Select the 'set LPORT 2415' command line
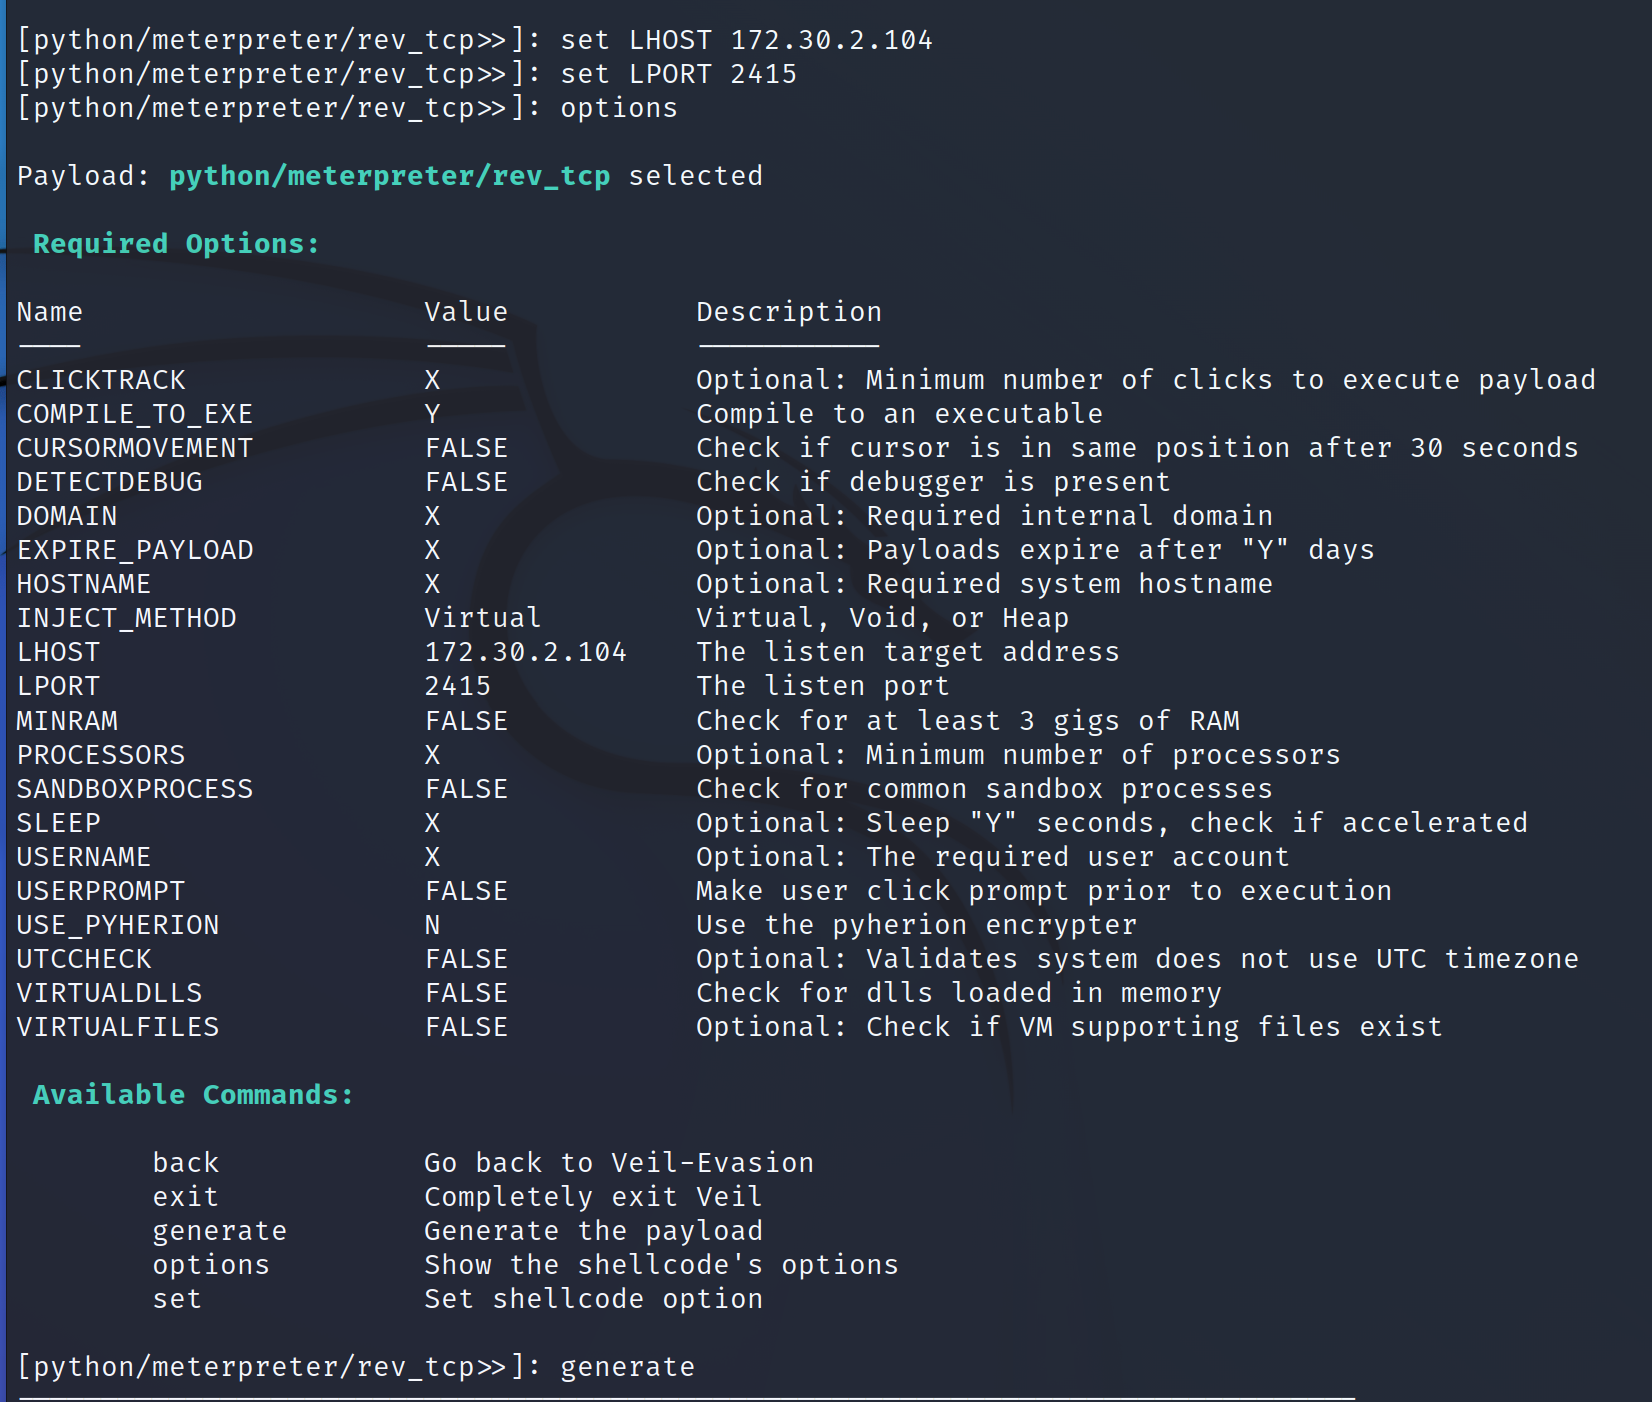The image size is (1652, 1402). [678, 74]
